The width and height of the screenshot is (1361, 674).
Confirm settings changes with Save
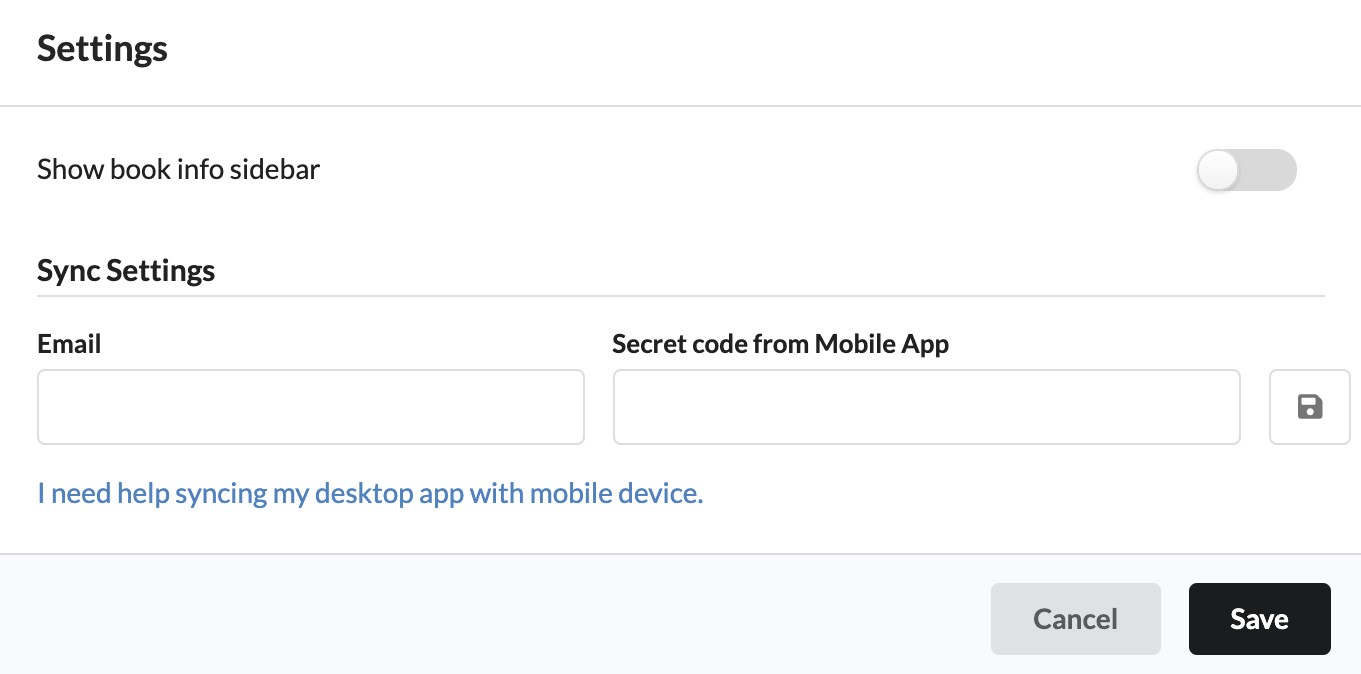pyautogui.click(x=1260, y=619)
